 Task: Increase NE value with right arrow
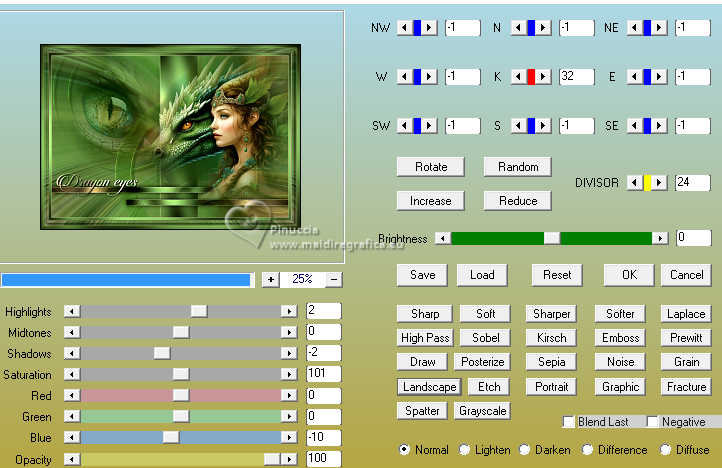[x=659, y=28]
